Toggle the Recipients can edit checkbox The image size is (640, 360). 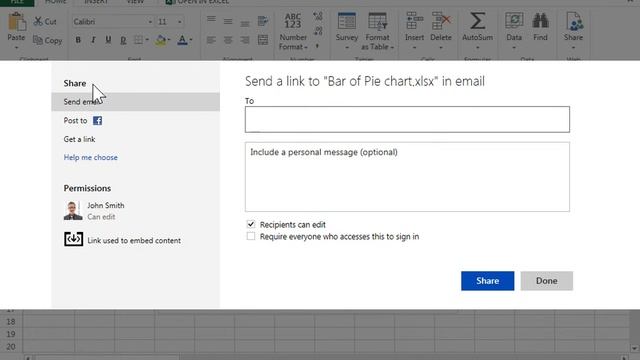click(251, 224)
